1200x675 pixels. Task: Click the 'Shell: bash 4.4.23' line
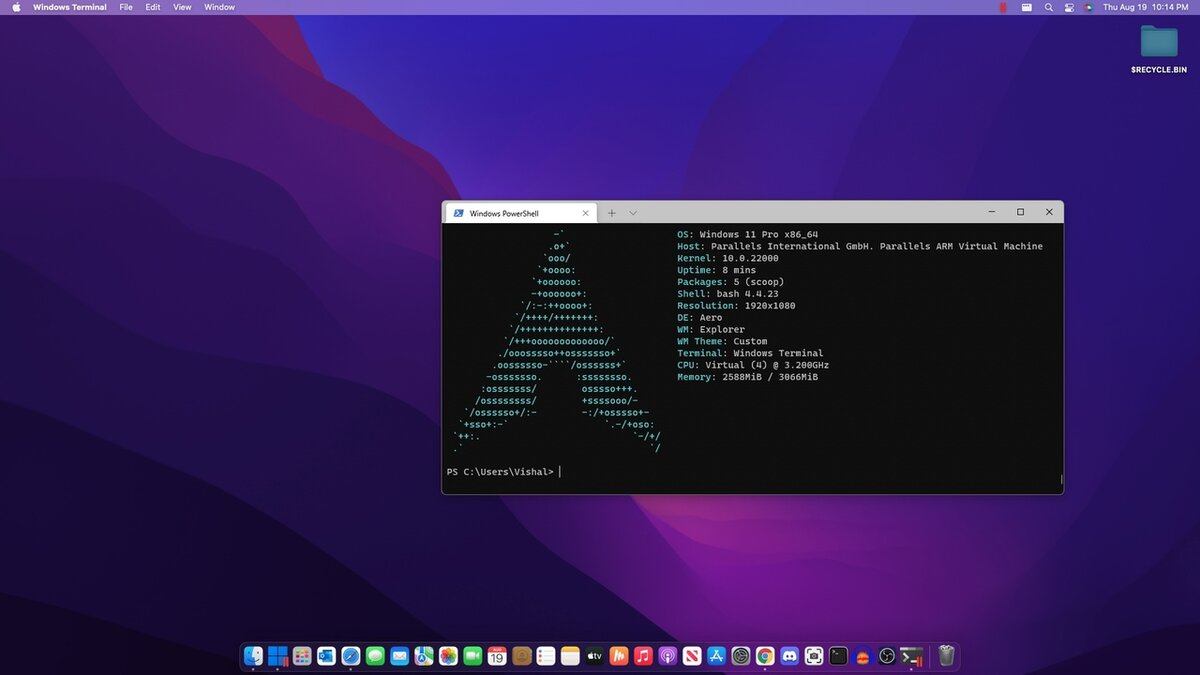point(727,294)
